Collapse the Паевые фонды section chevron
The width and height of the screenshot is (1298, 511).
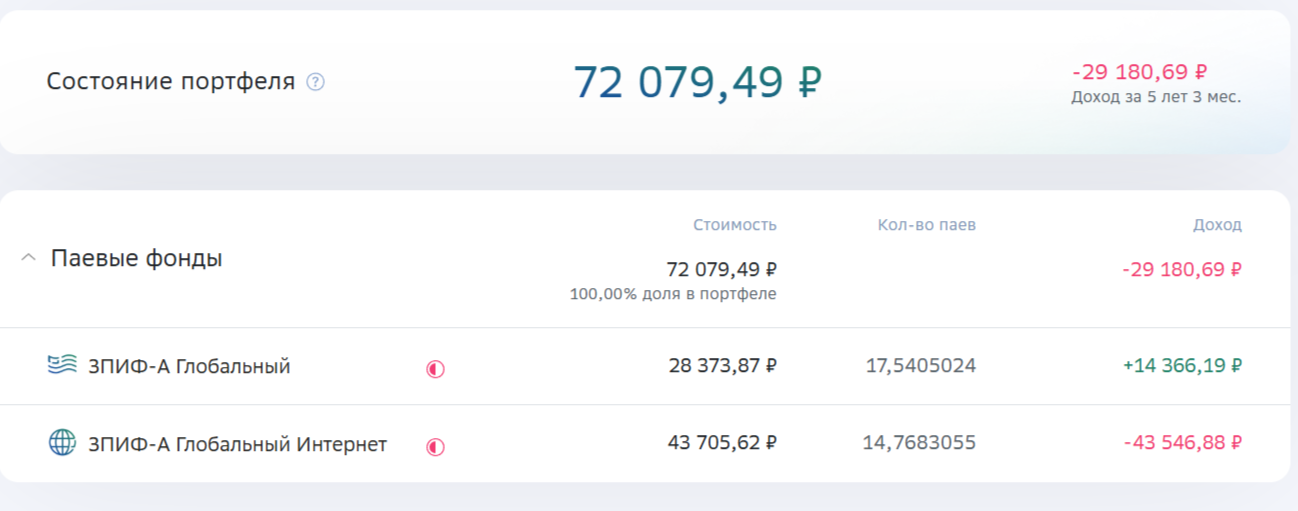pos(28,258)
